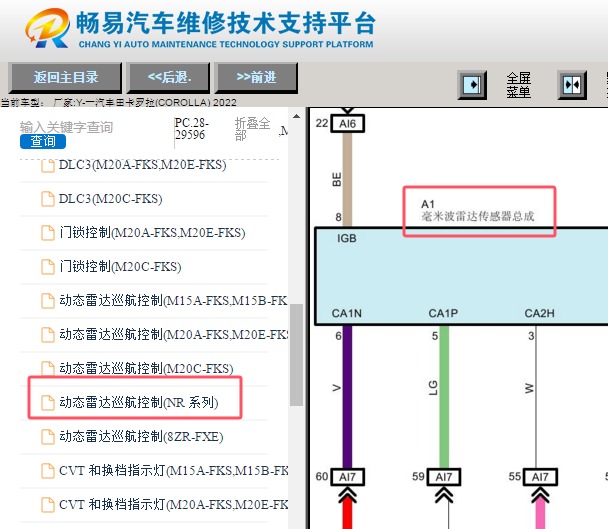608x529 pixels.
Task: Click document icon beside 门锁控制(M20A-FKS,M20E-FKS)
Action: click(x=48, y=233)
